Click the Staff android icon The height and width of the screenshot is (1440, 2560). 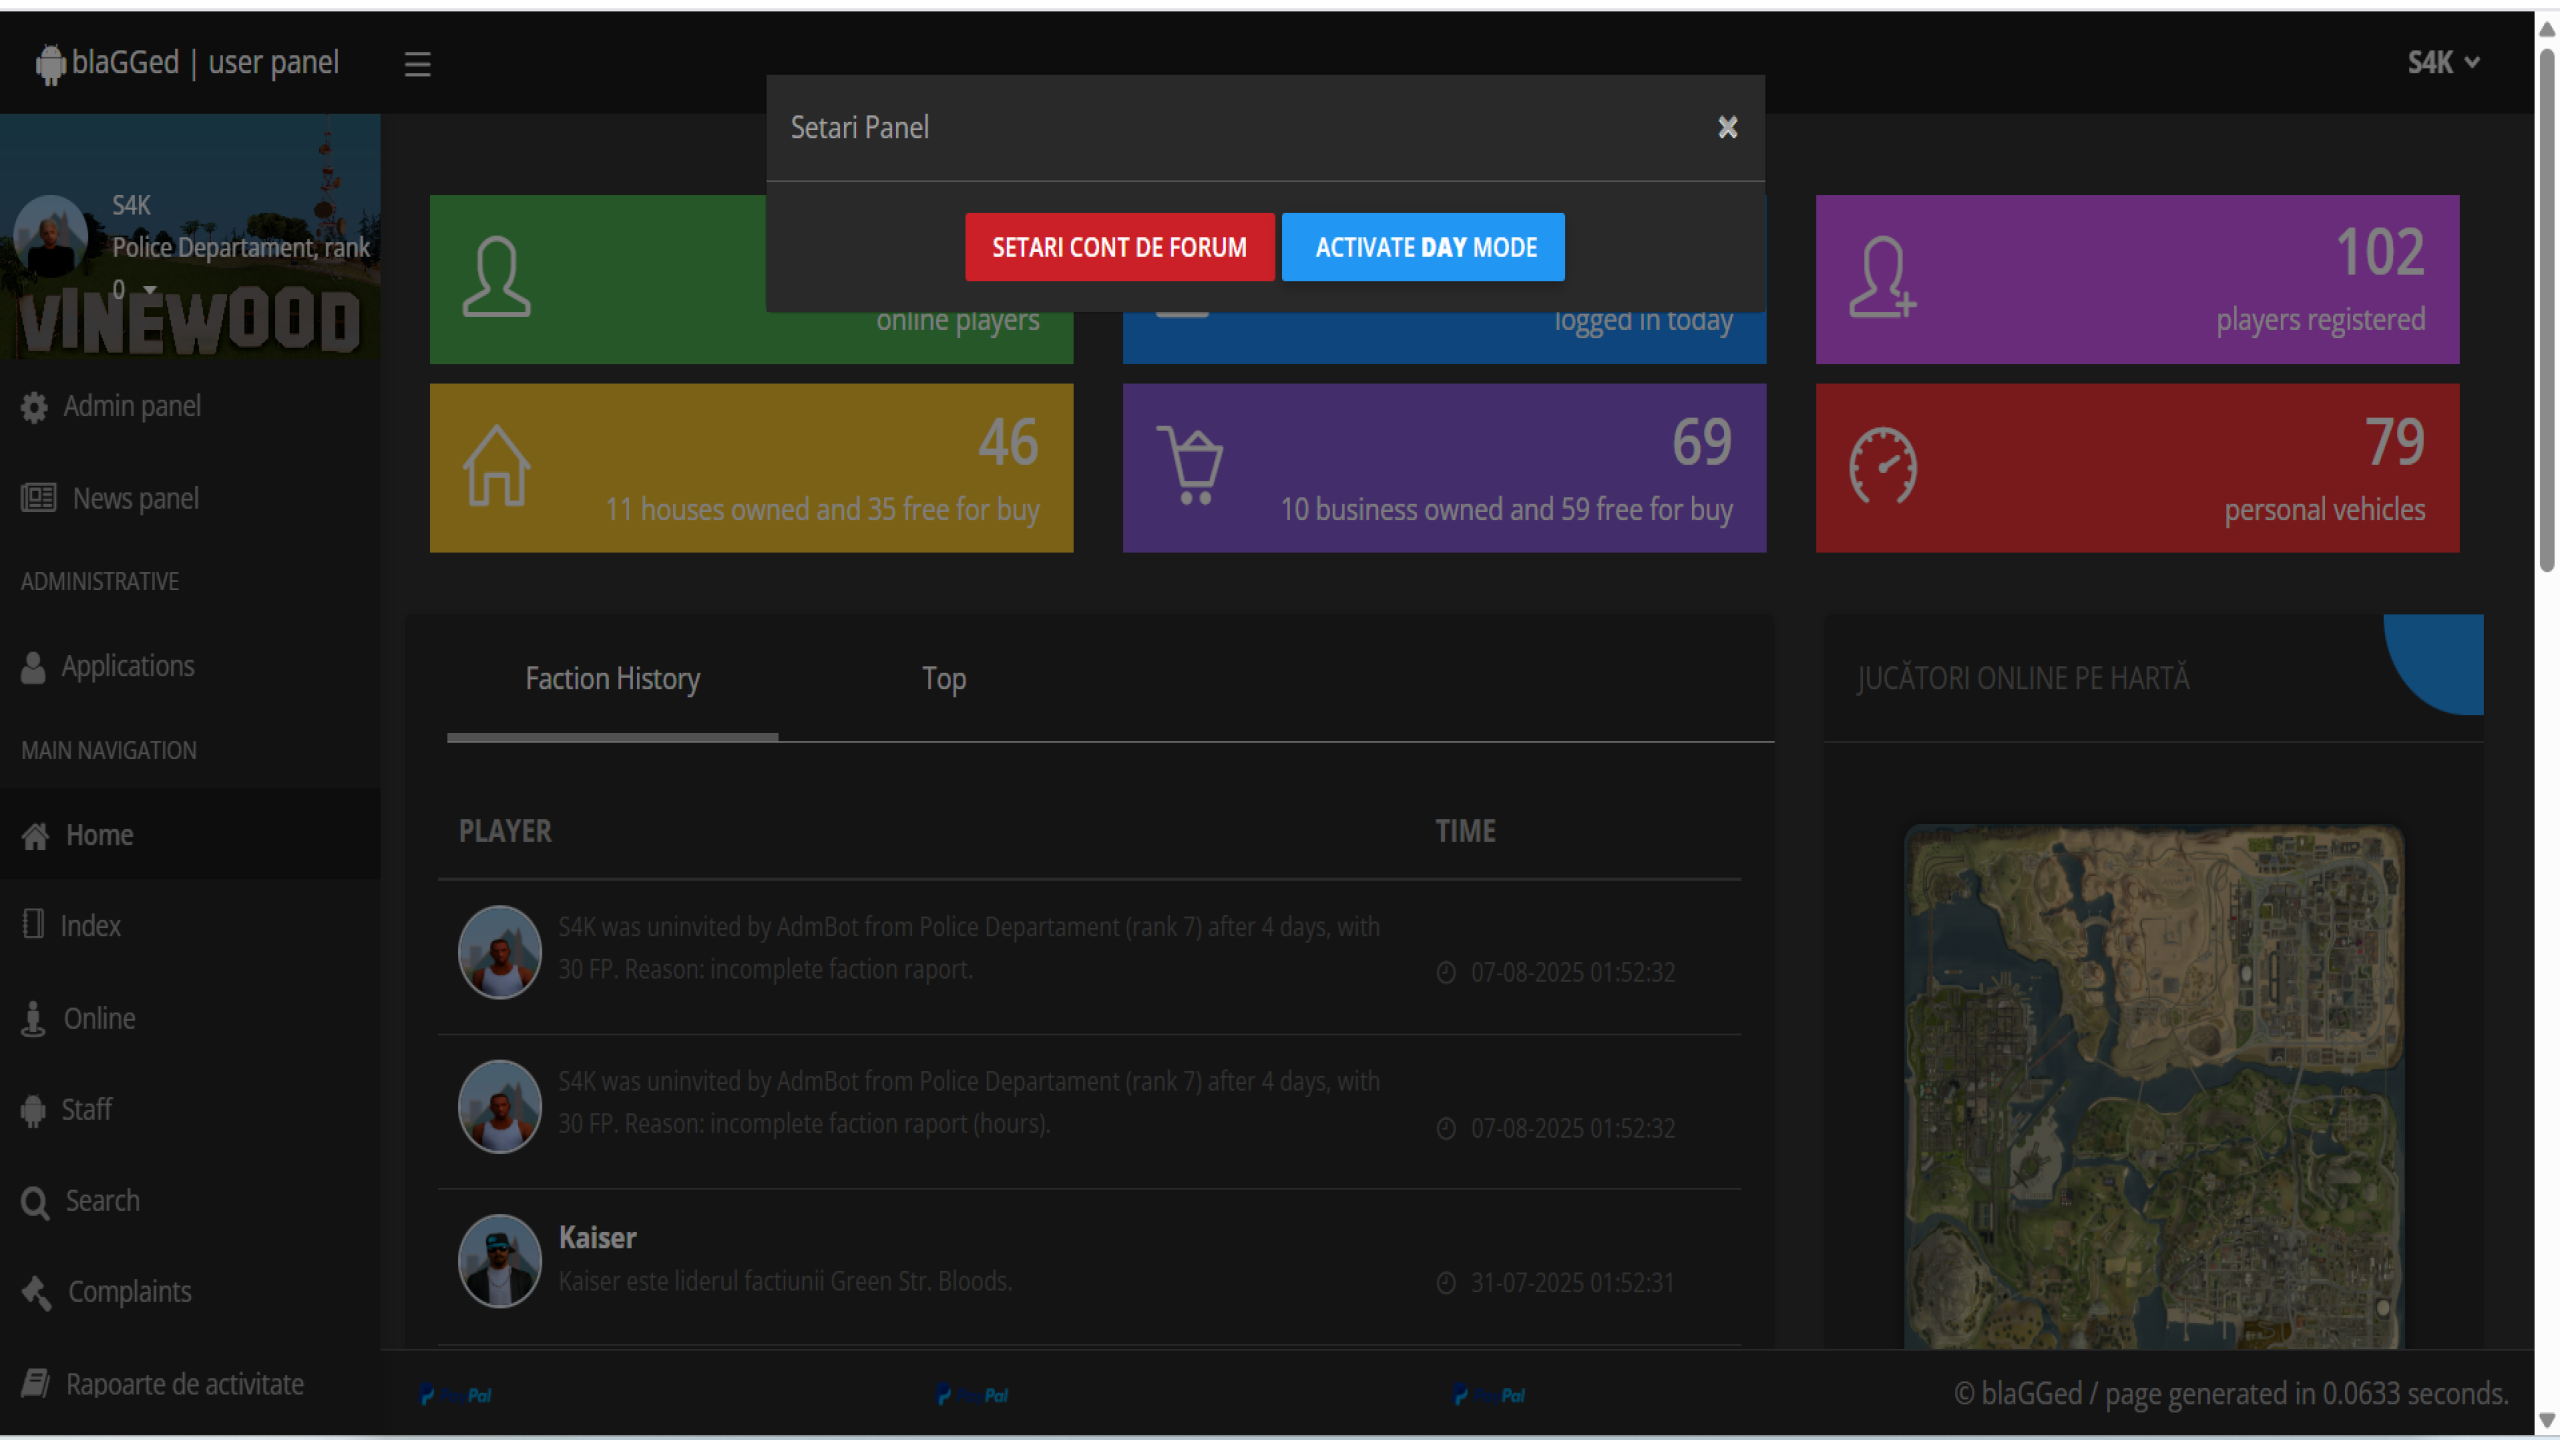(33, 1110)
